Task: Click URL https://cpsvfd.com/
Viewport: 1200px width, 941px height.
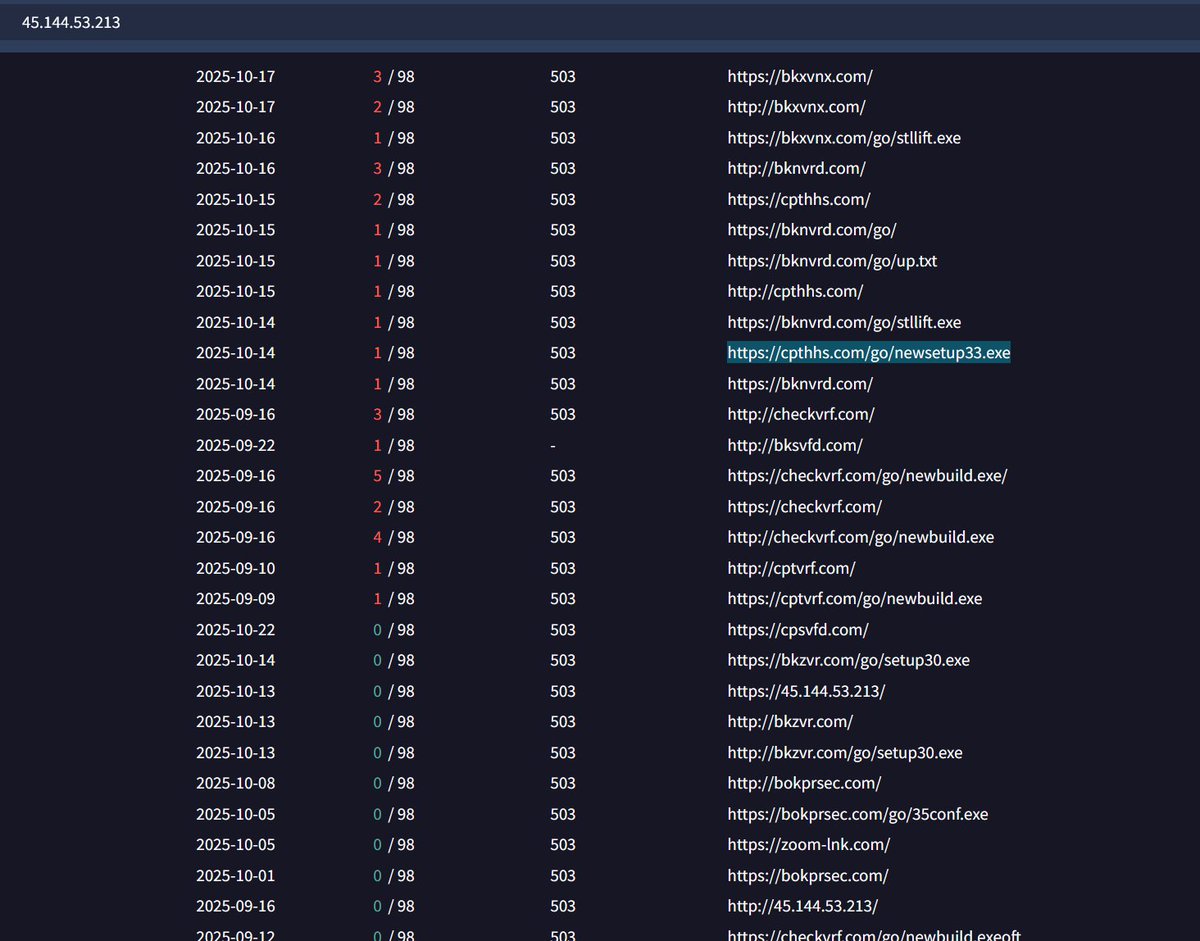Action: click(798, 630)
